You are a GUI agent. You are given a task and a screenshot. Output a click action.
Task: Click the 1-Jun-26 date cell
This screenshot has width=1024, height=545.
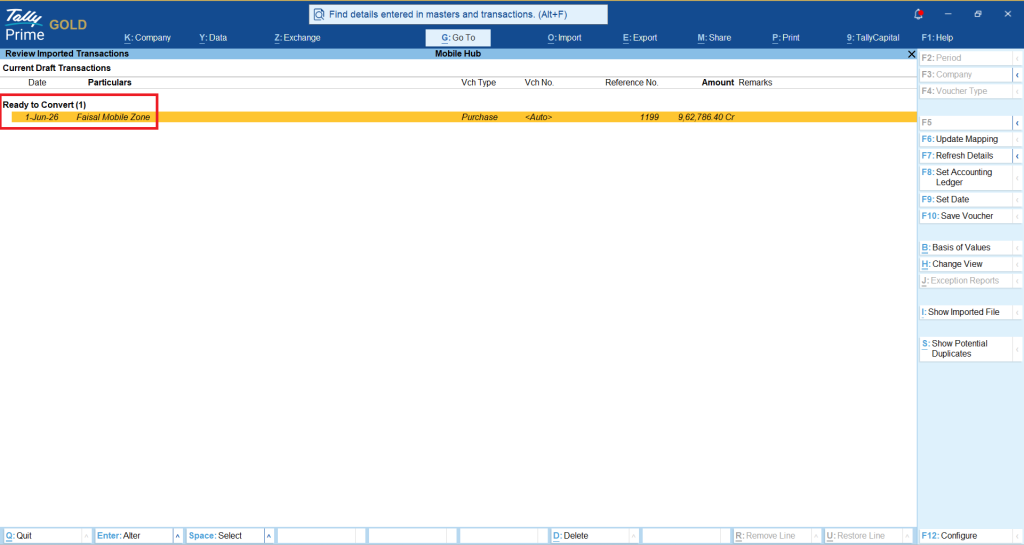(x=41, y=117)
